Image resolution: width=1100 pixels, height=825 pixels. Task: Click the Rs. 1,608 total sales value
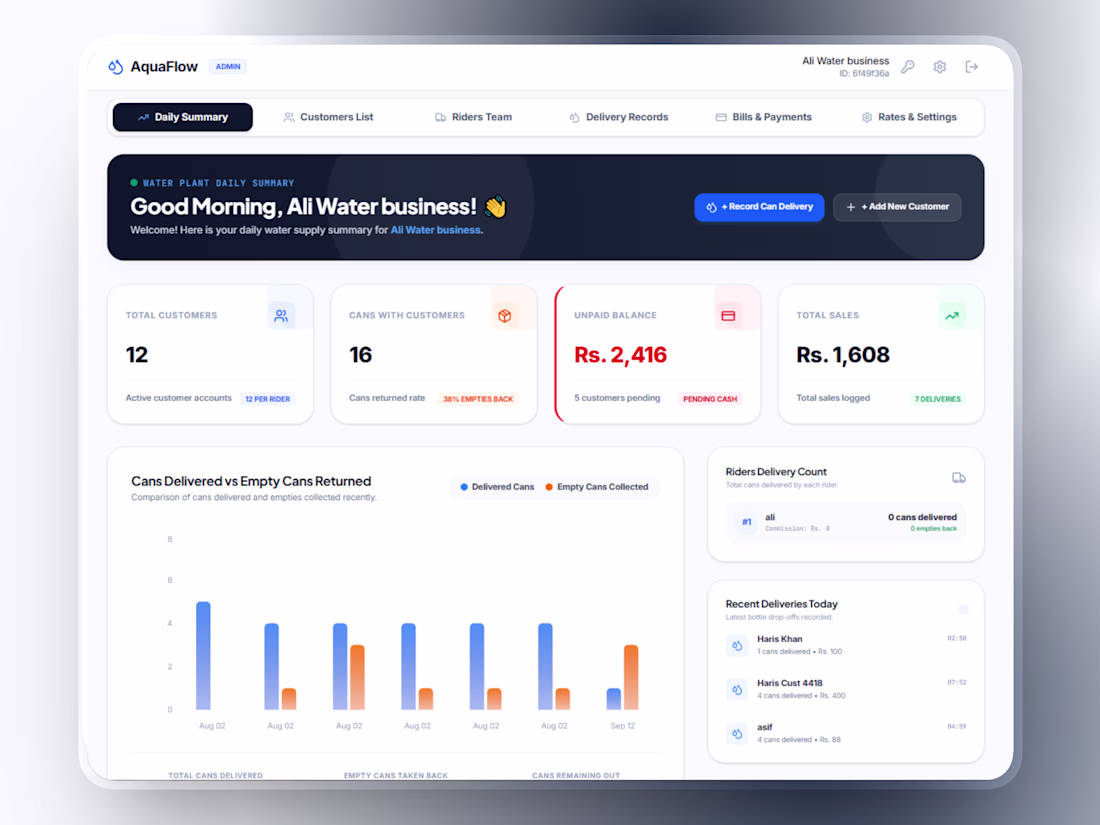[x=843, y=355]
